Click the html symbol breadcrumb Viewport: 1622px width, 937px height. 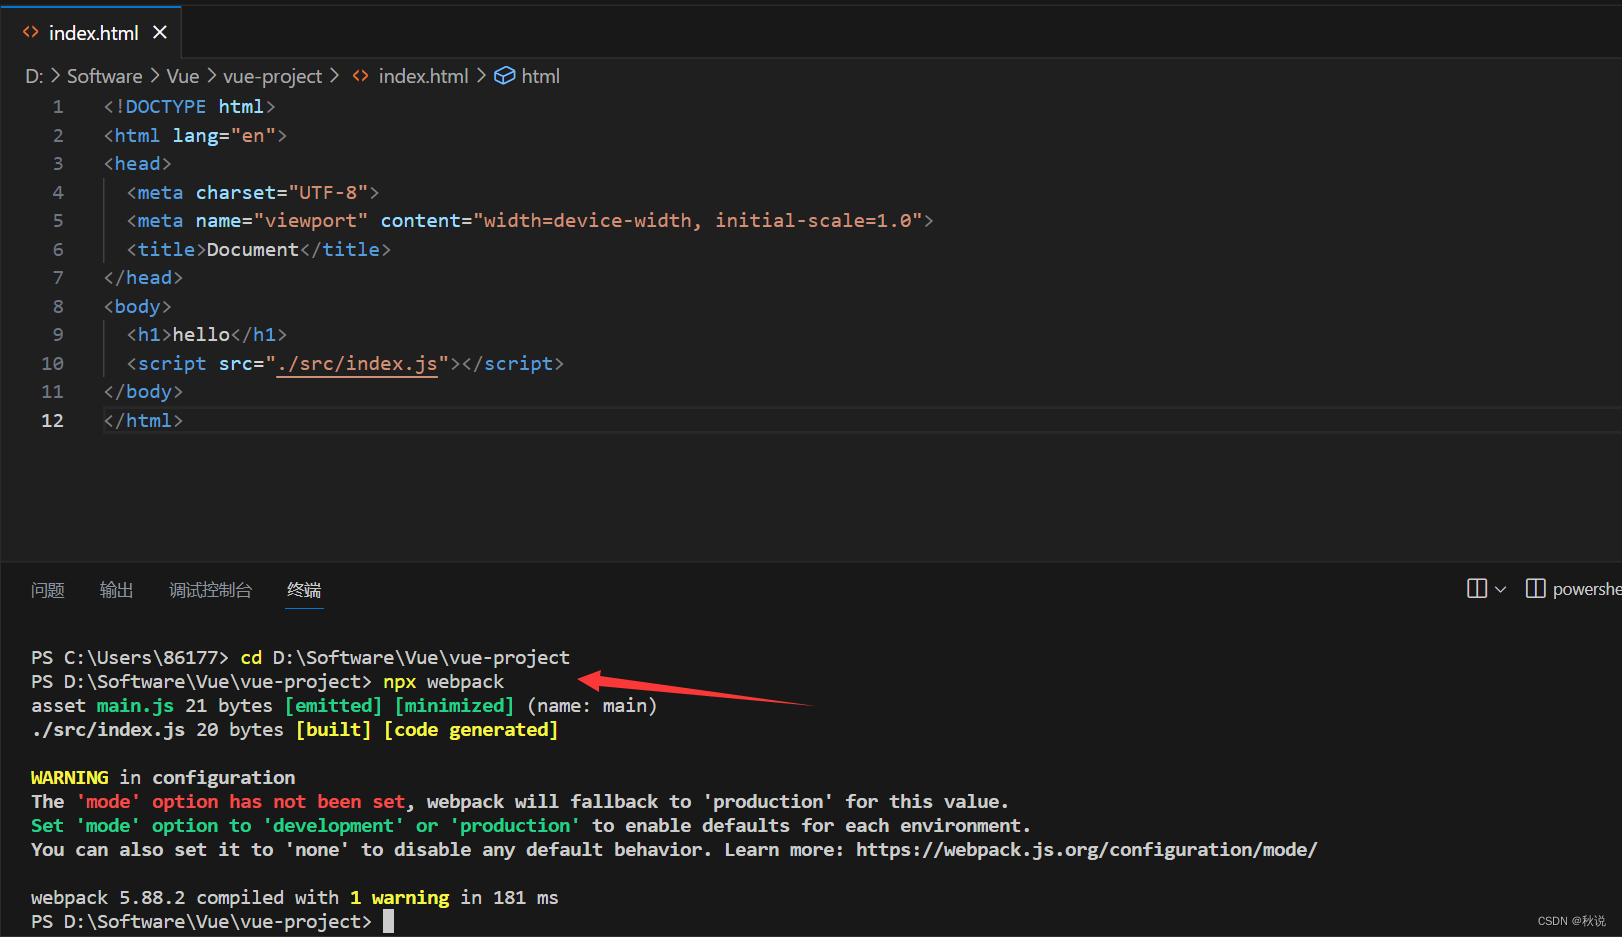click(x=540, y=76)
